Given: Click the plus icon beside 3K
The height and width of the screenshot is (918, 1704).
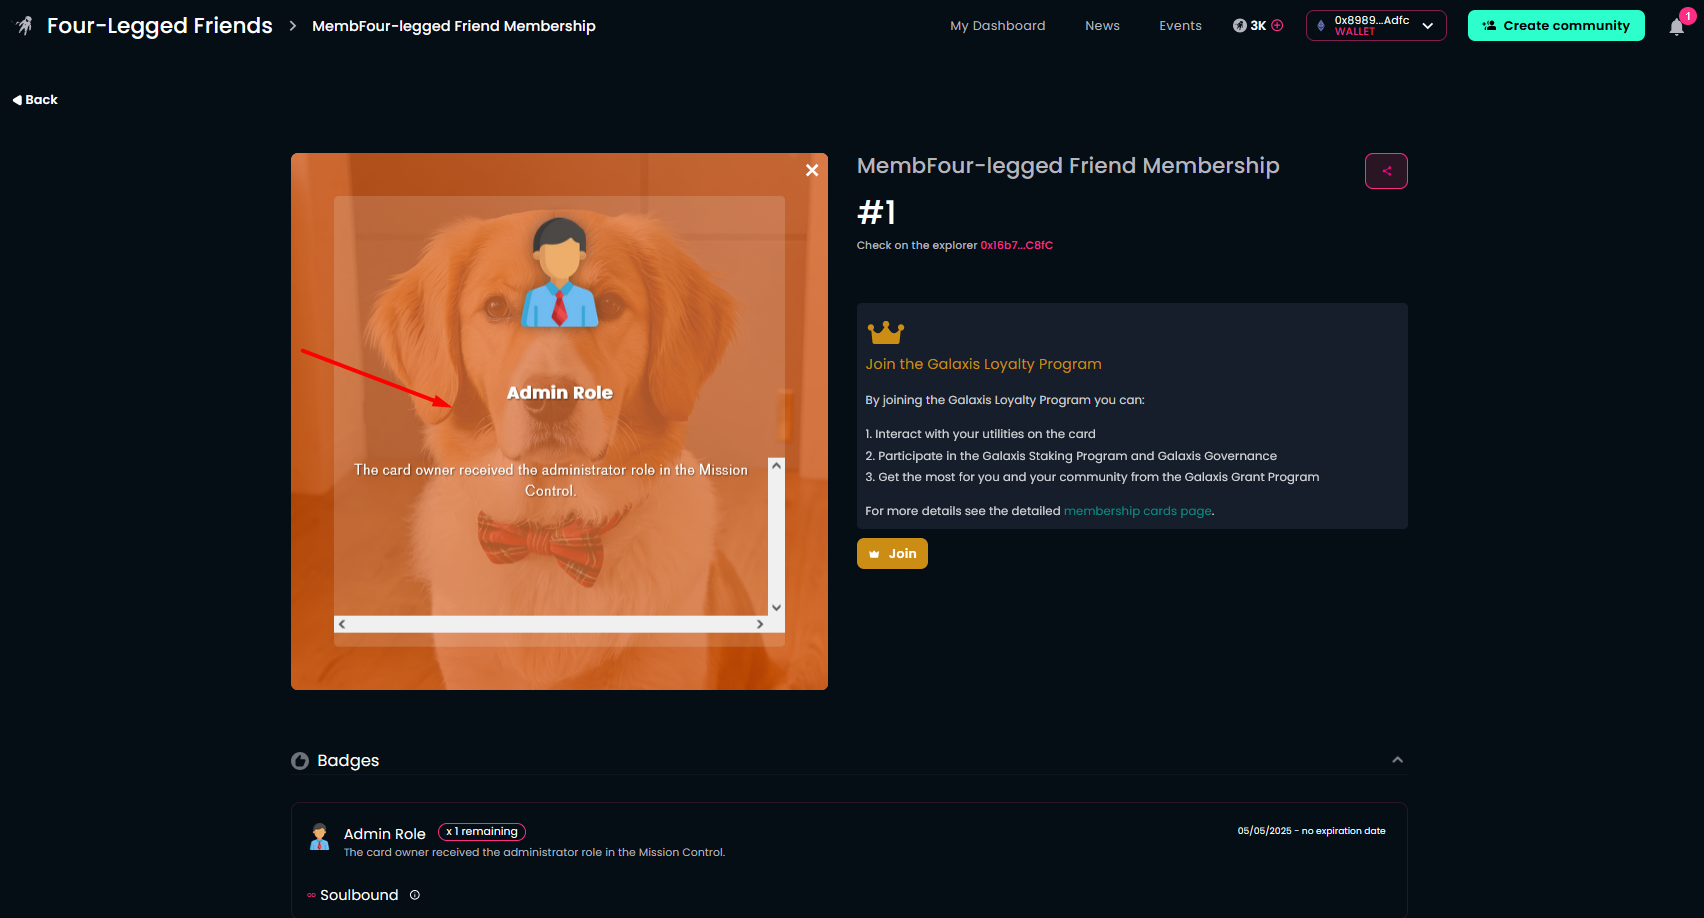Looking at the screenshot, I should click(x=1277, y=26).
